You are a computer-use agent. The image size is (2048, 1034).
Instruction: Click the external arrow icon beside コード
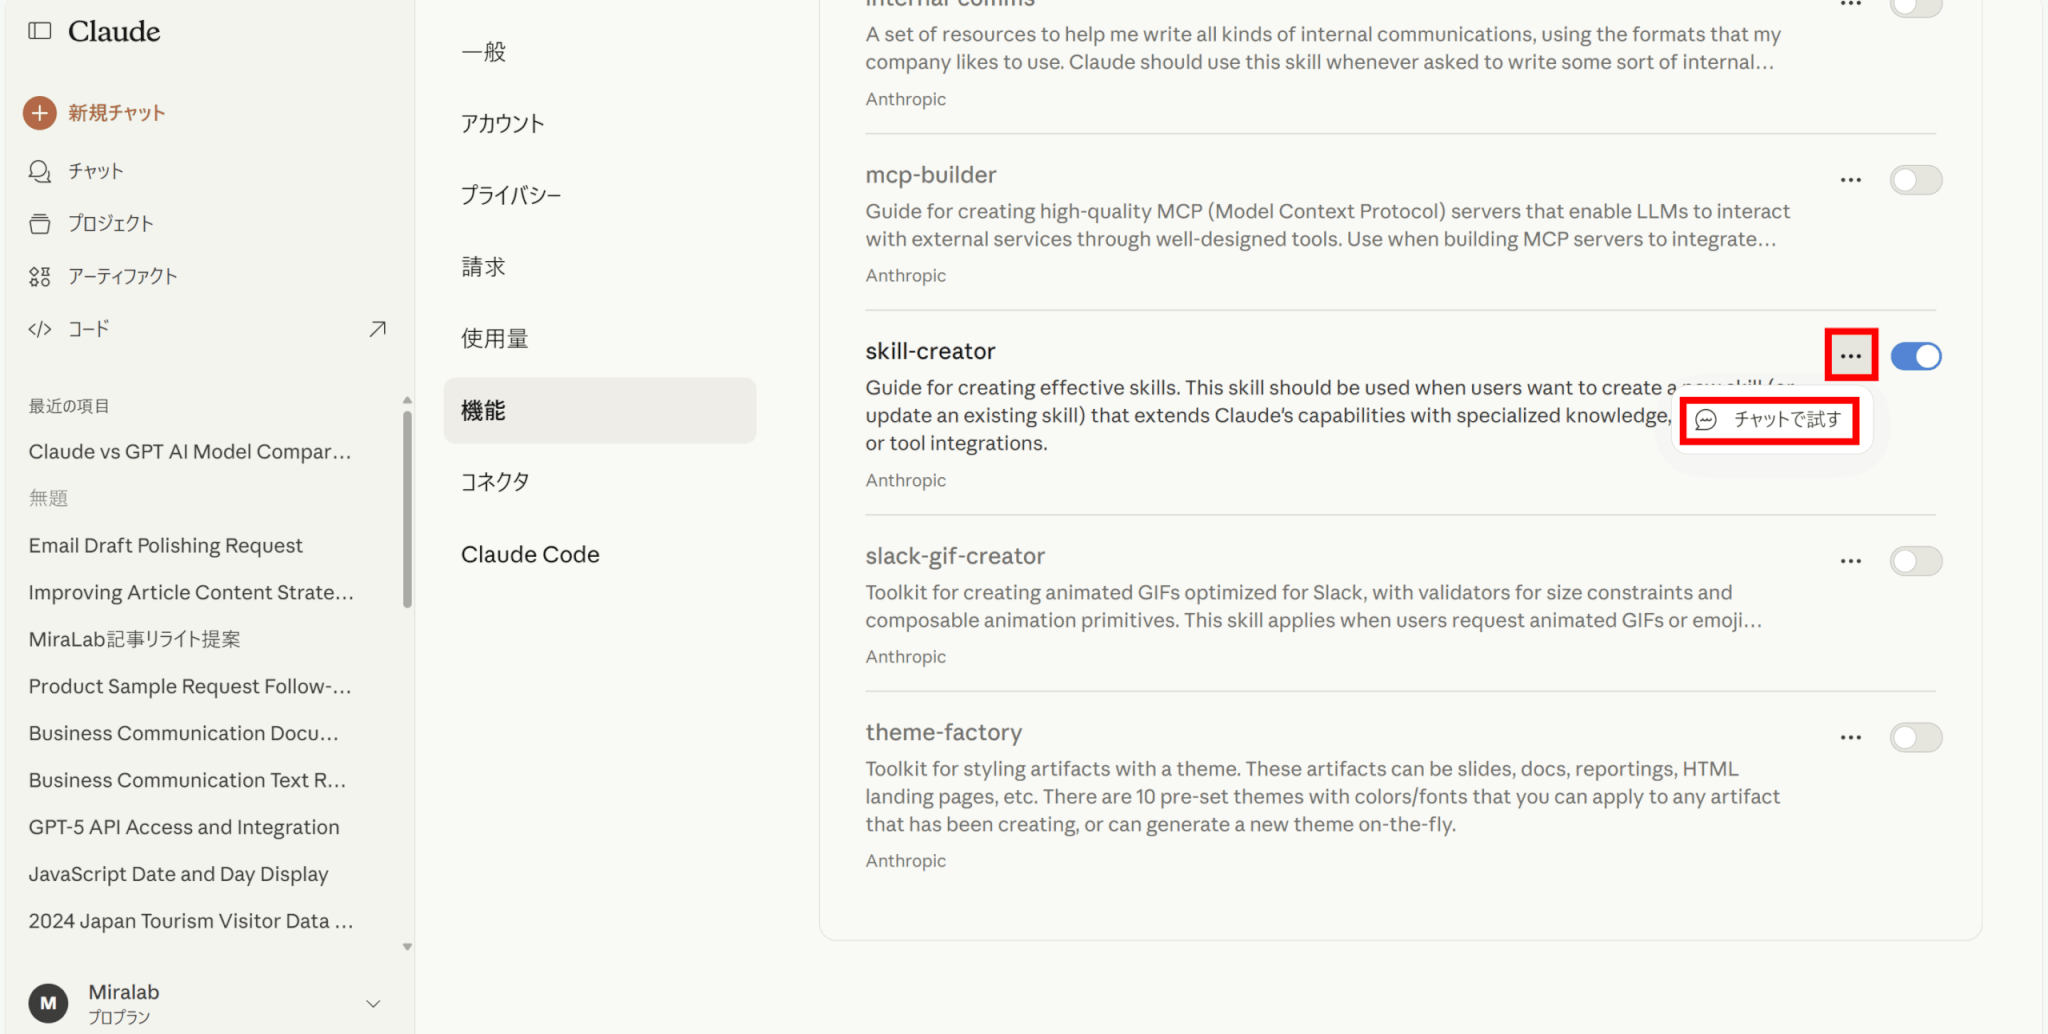tap(377, 329)
